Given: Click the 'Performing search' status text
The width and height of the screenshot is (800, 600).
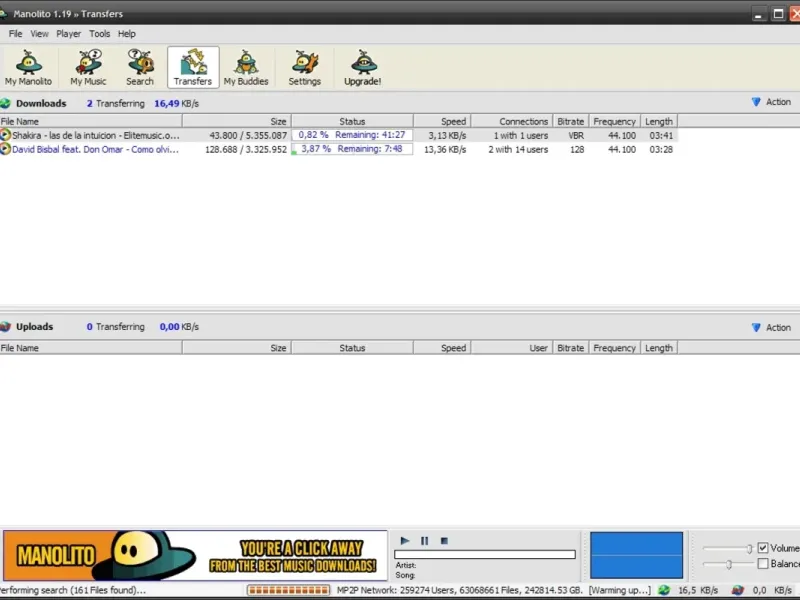Looking at the screenshot, I should coord(72,590).
